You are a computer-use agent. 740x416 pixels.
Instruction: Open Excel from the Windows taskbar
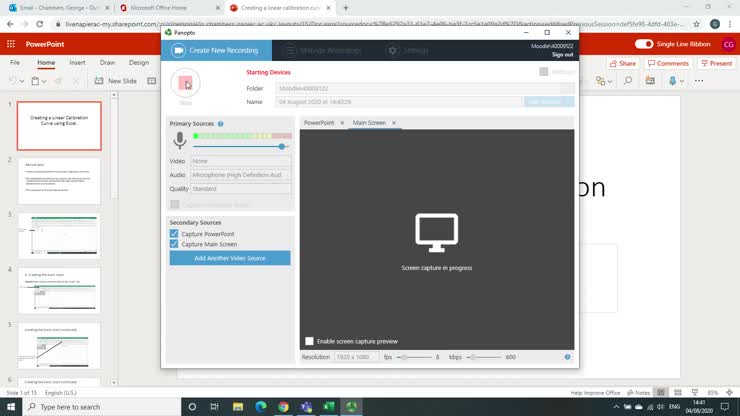(328, 407)
